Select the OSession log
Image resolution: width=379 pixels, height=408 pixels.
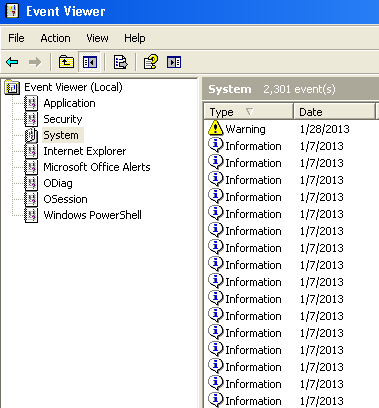pyautogui.click(x=65, y=199)
